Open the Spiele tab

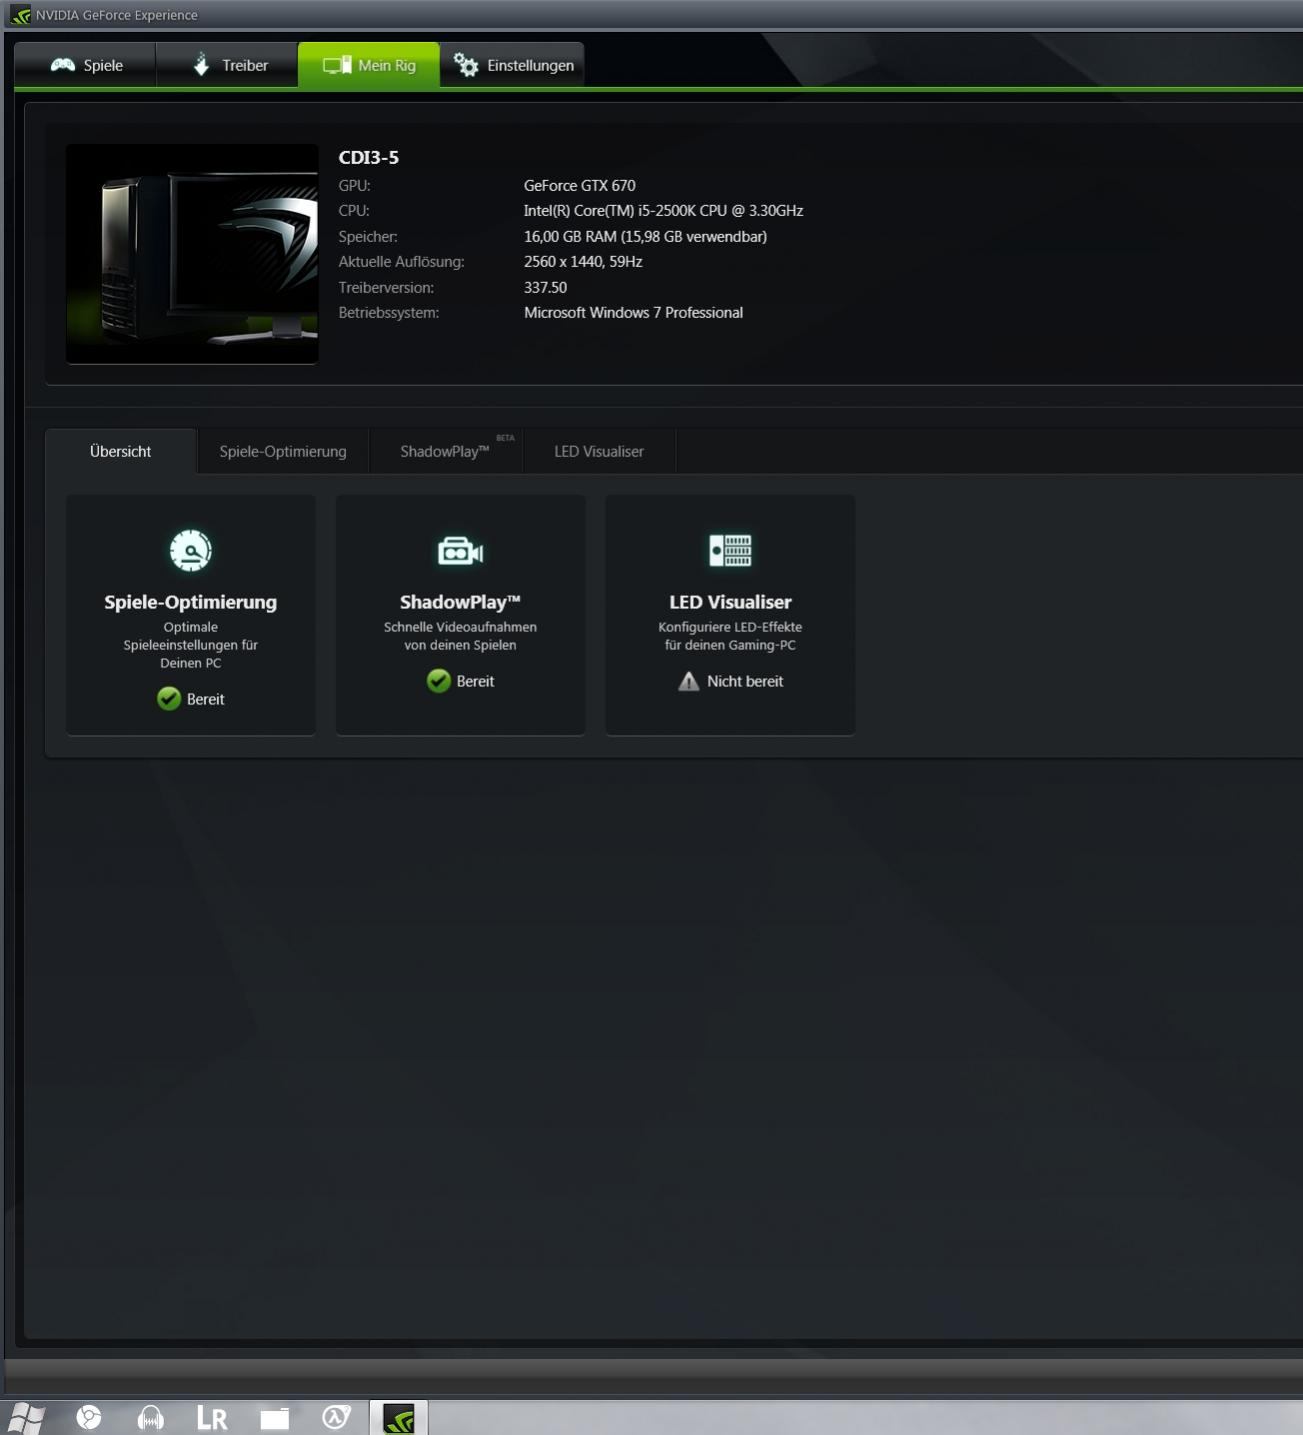click(x=86, y=65)
